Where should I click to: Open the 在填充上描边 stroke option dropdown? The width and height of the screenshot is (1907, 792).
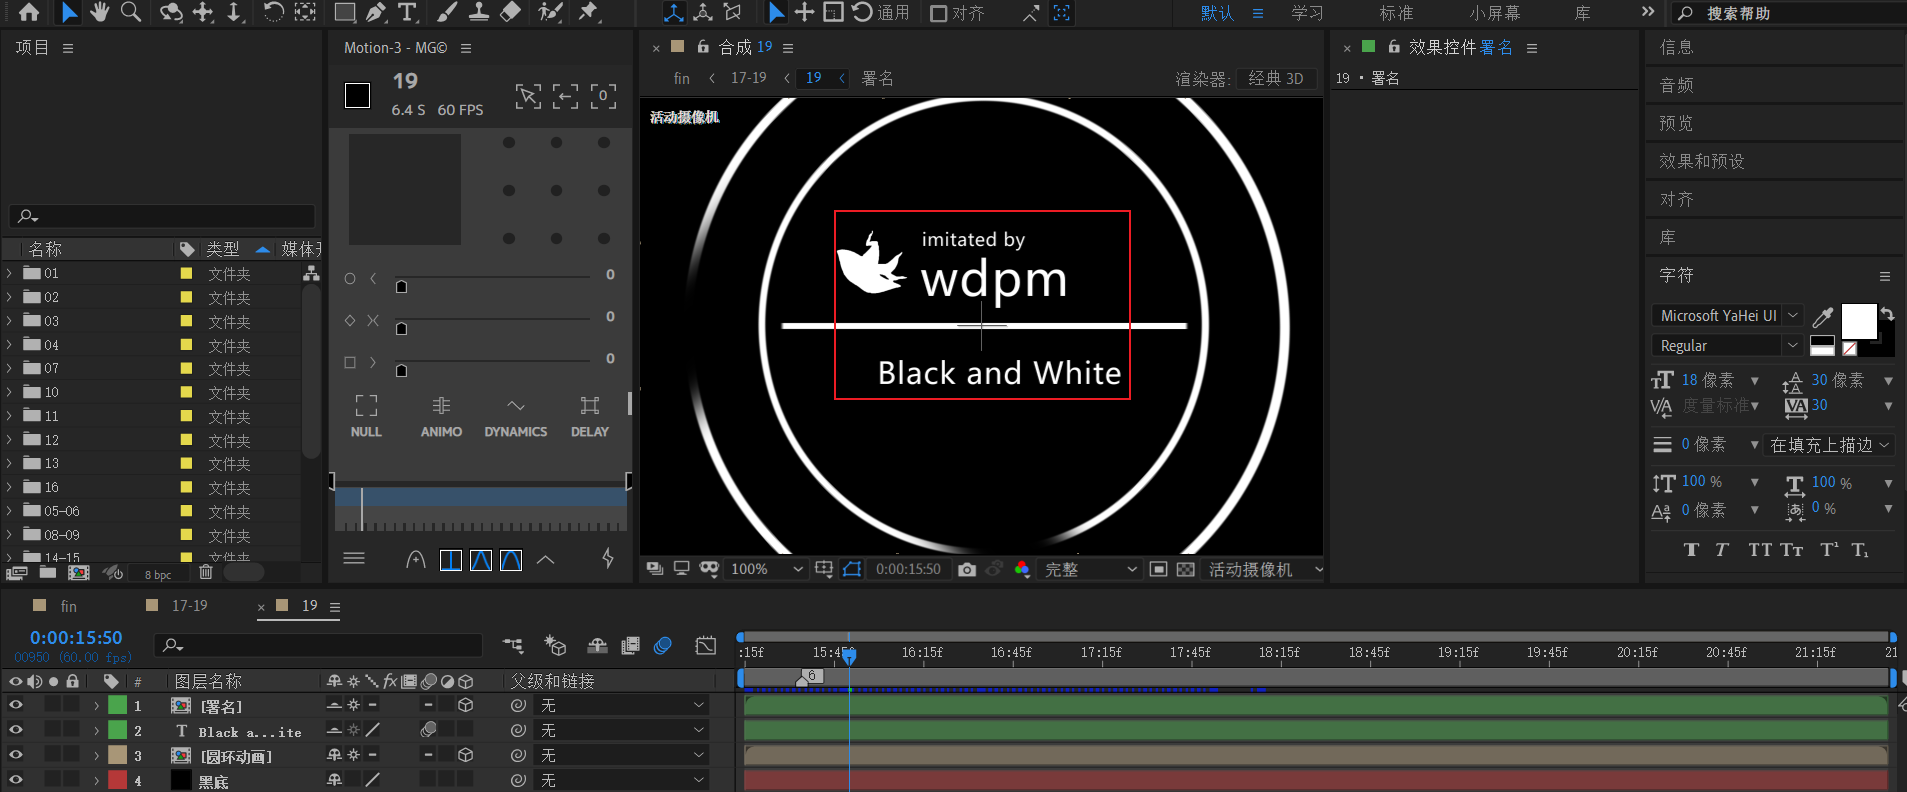point(1830,445)
